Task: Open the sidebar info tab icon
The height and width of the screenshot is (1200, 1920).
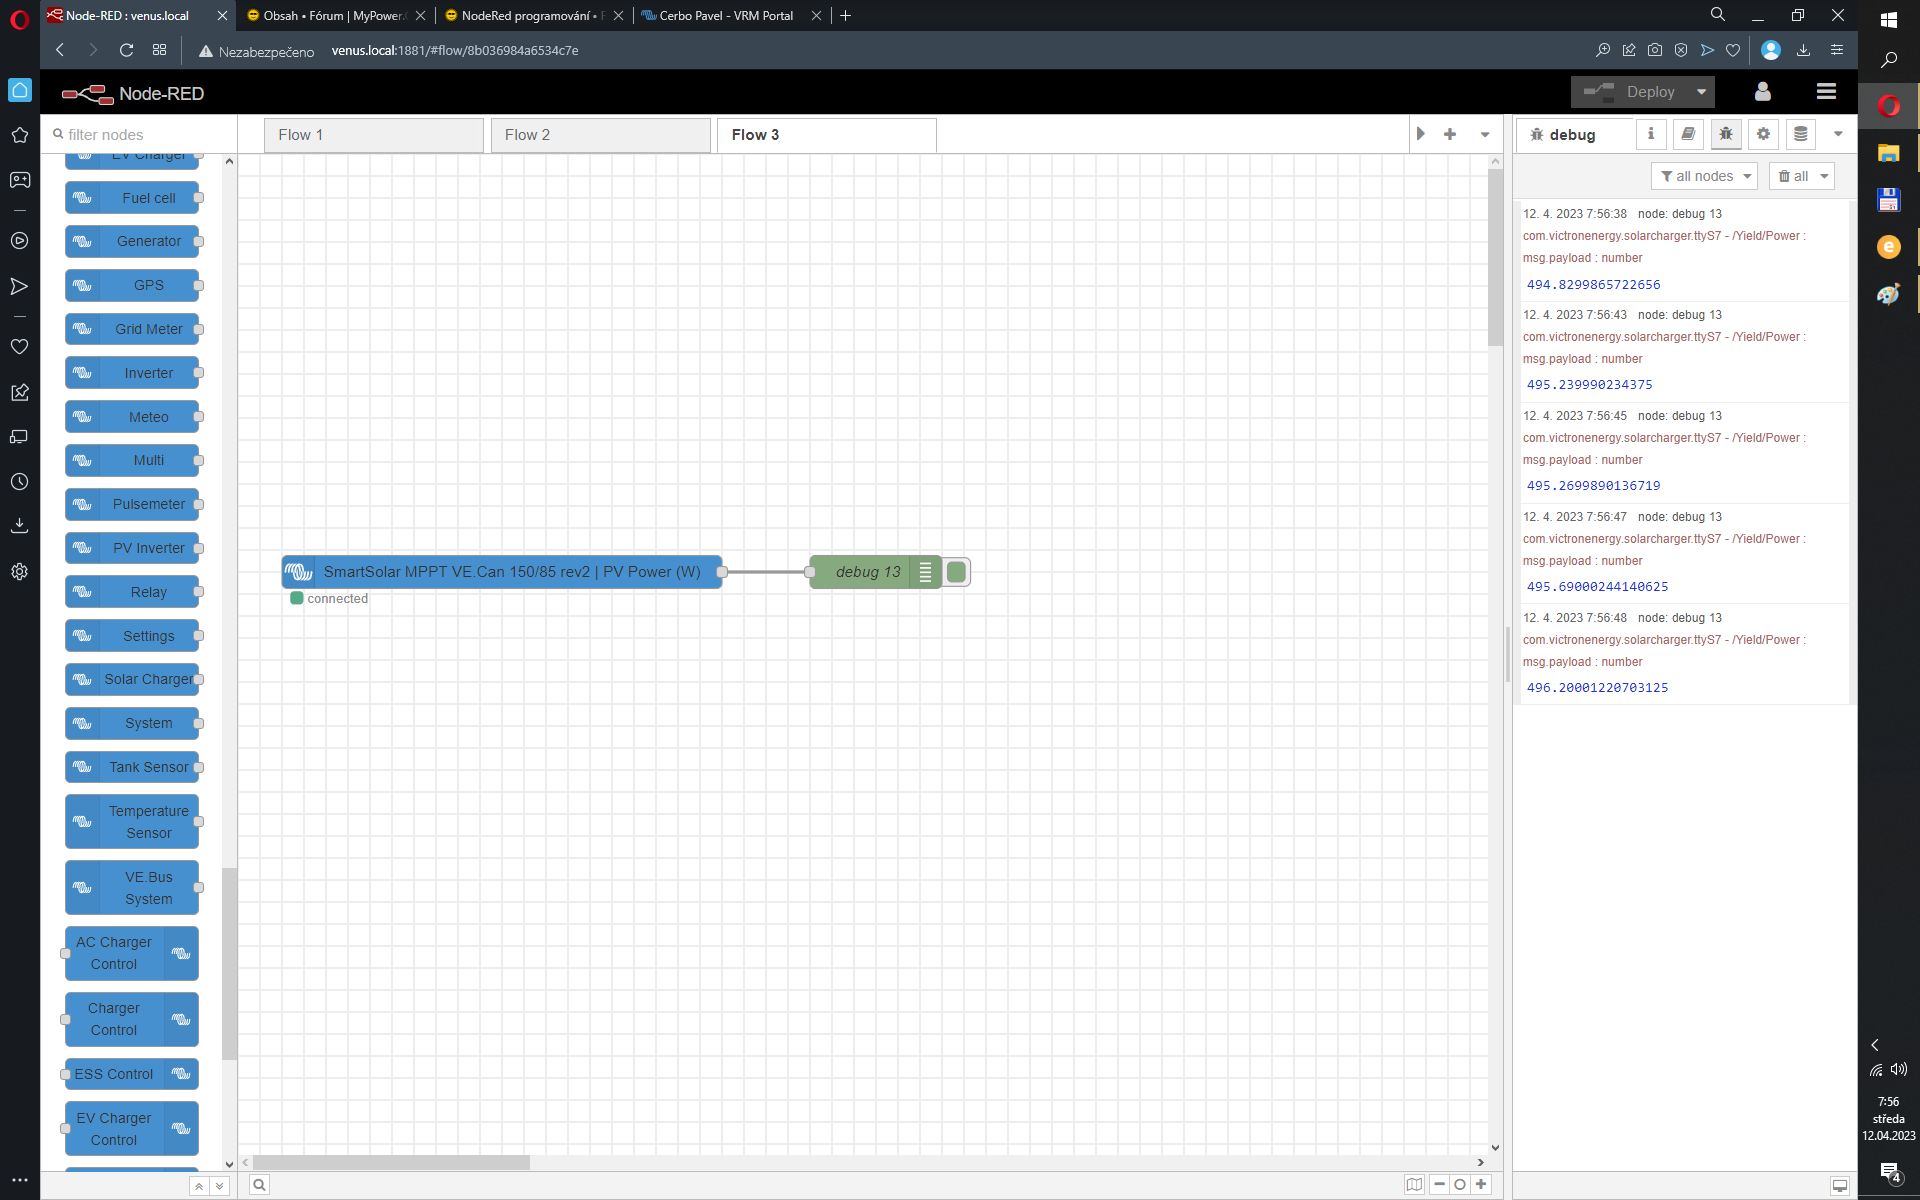Action: [1651, 134]
